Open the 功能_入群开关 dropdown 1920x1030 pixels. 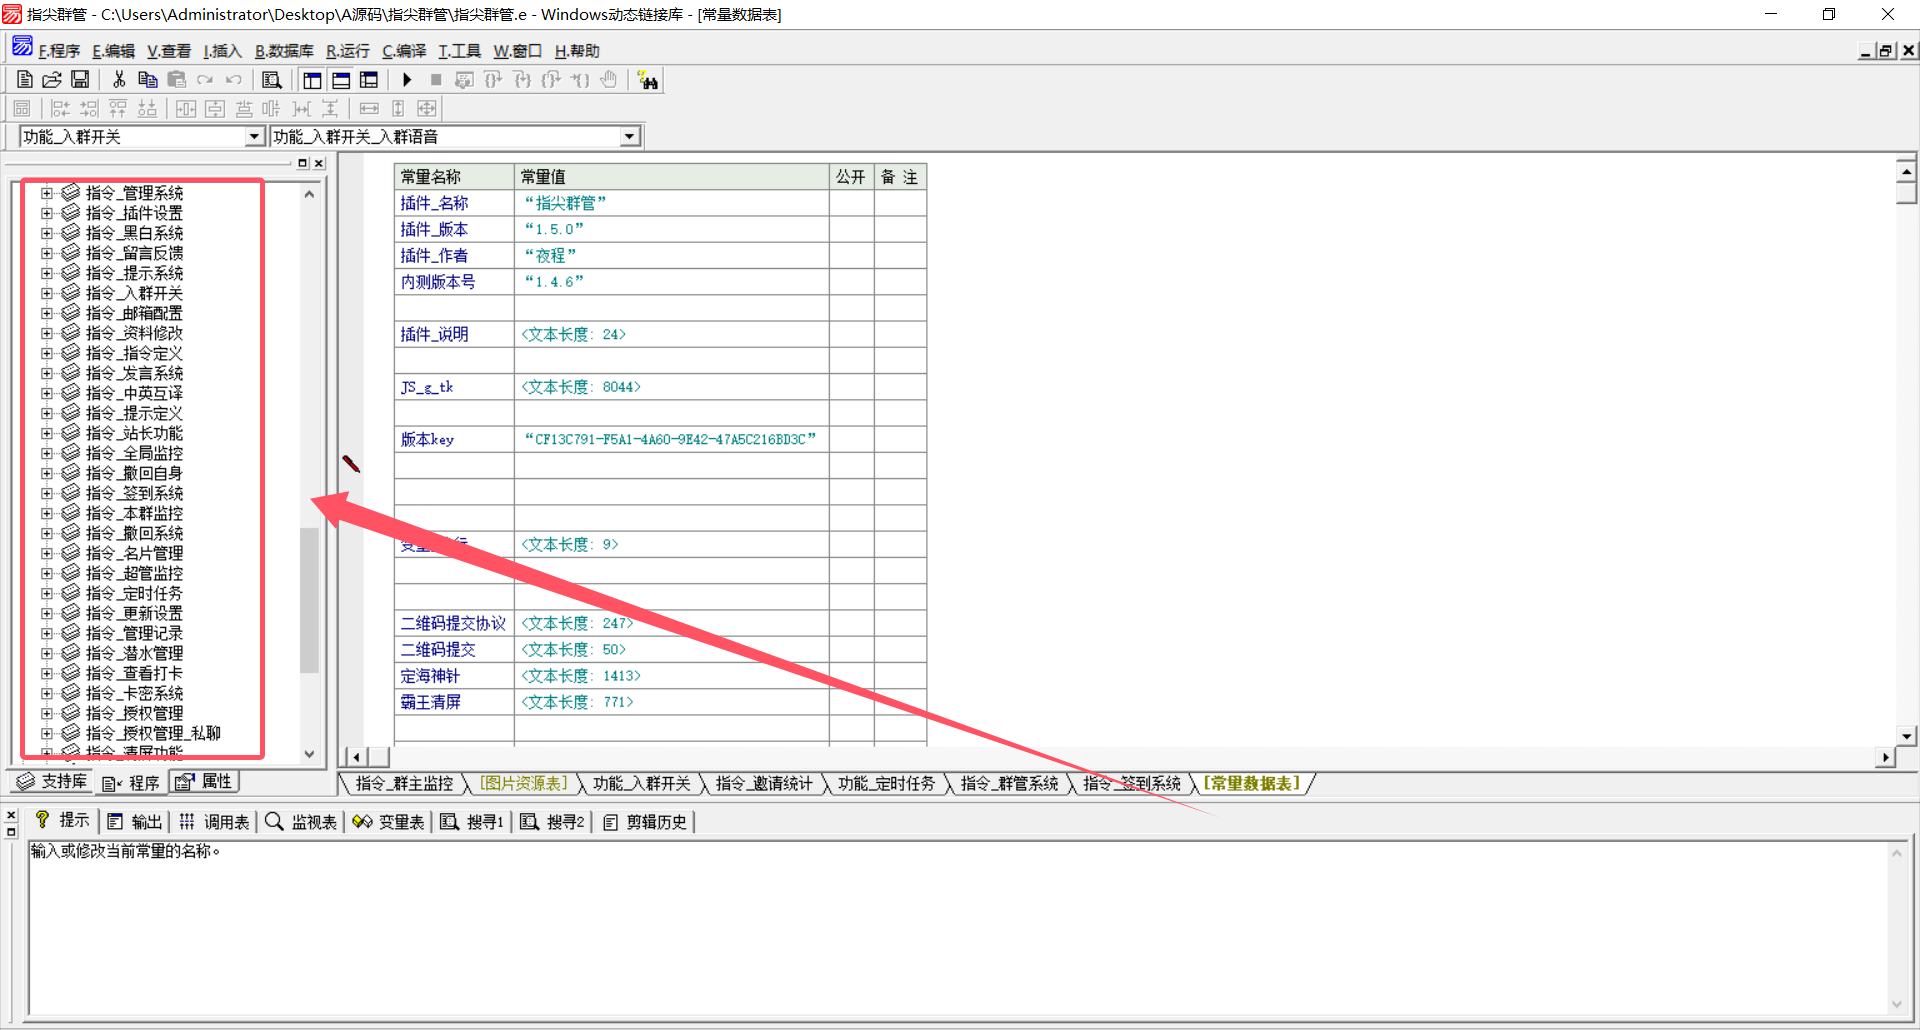254,137
